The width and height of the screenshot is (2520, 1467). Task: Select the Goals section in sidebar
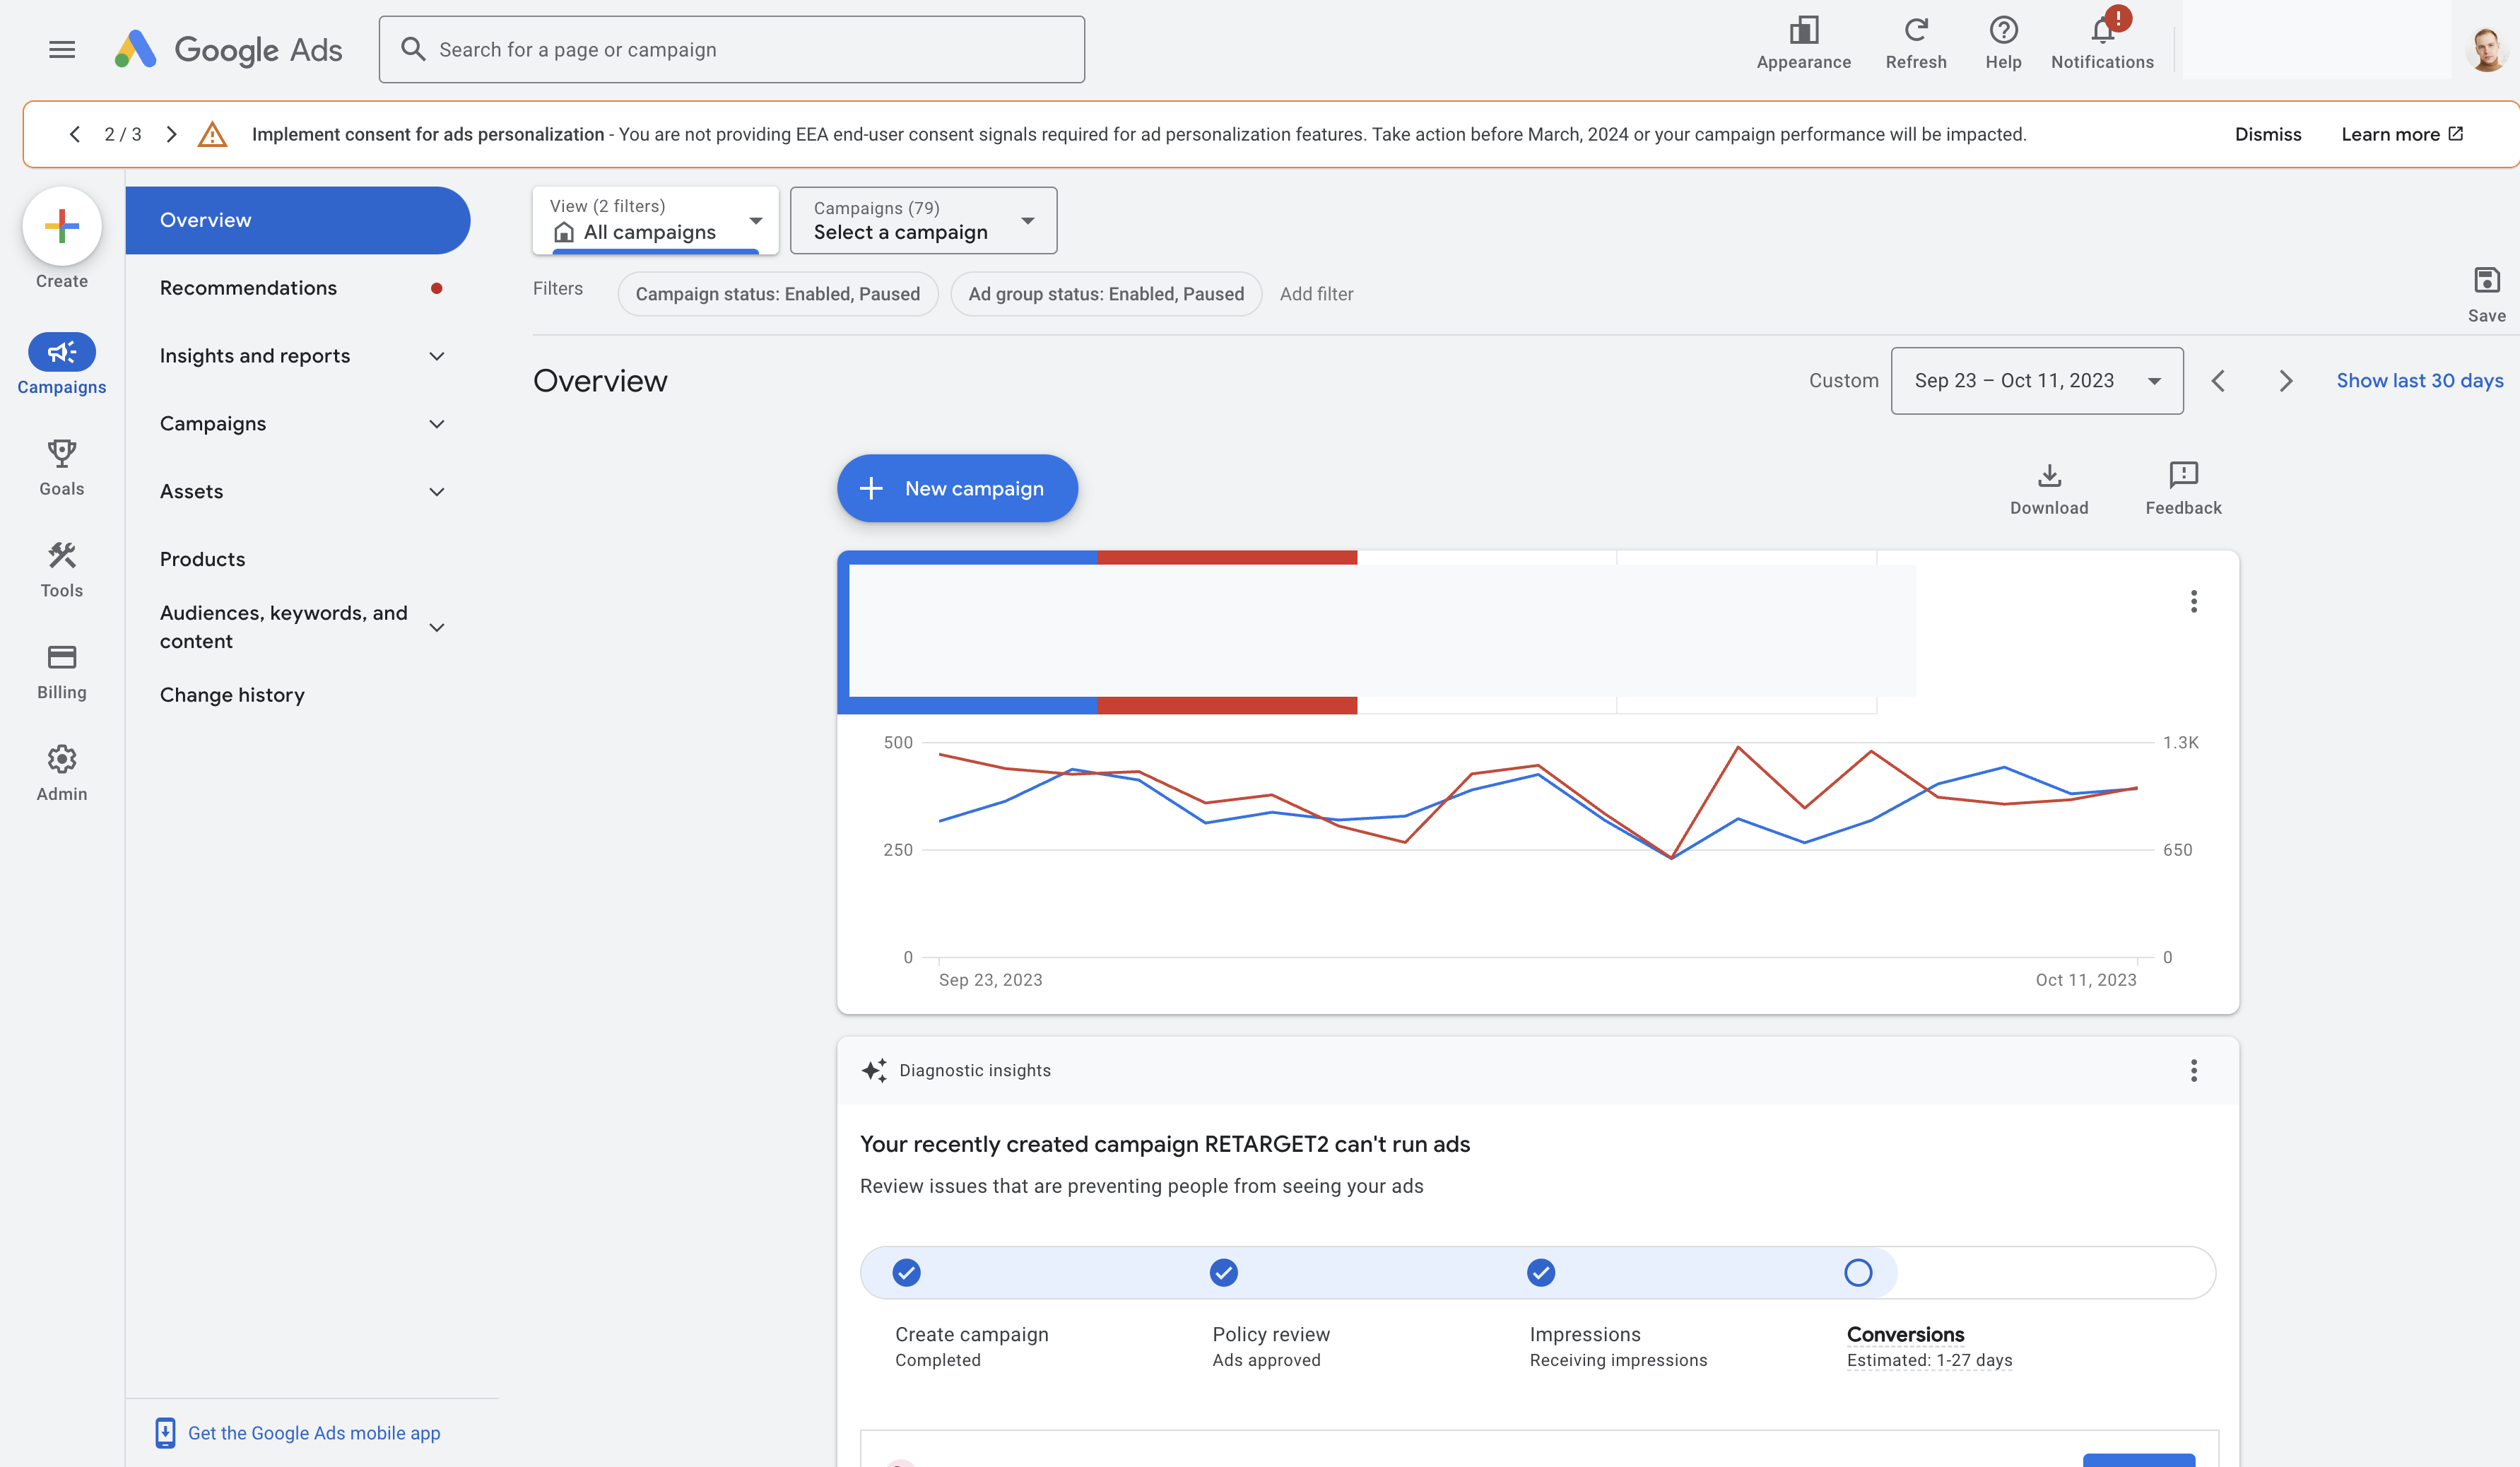tap(61, 465)
